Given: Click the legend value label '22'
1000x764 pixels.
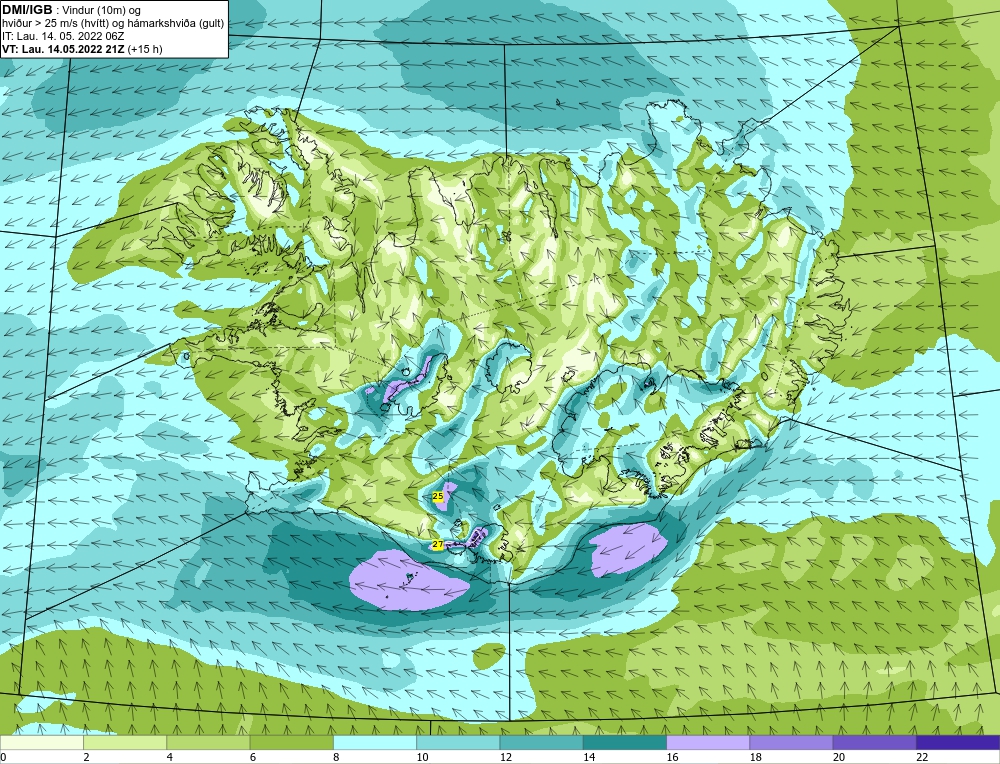Looking at the screenshot, I should (922, 757).
